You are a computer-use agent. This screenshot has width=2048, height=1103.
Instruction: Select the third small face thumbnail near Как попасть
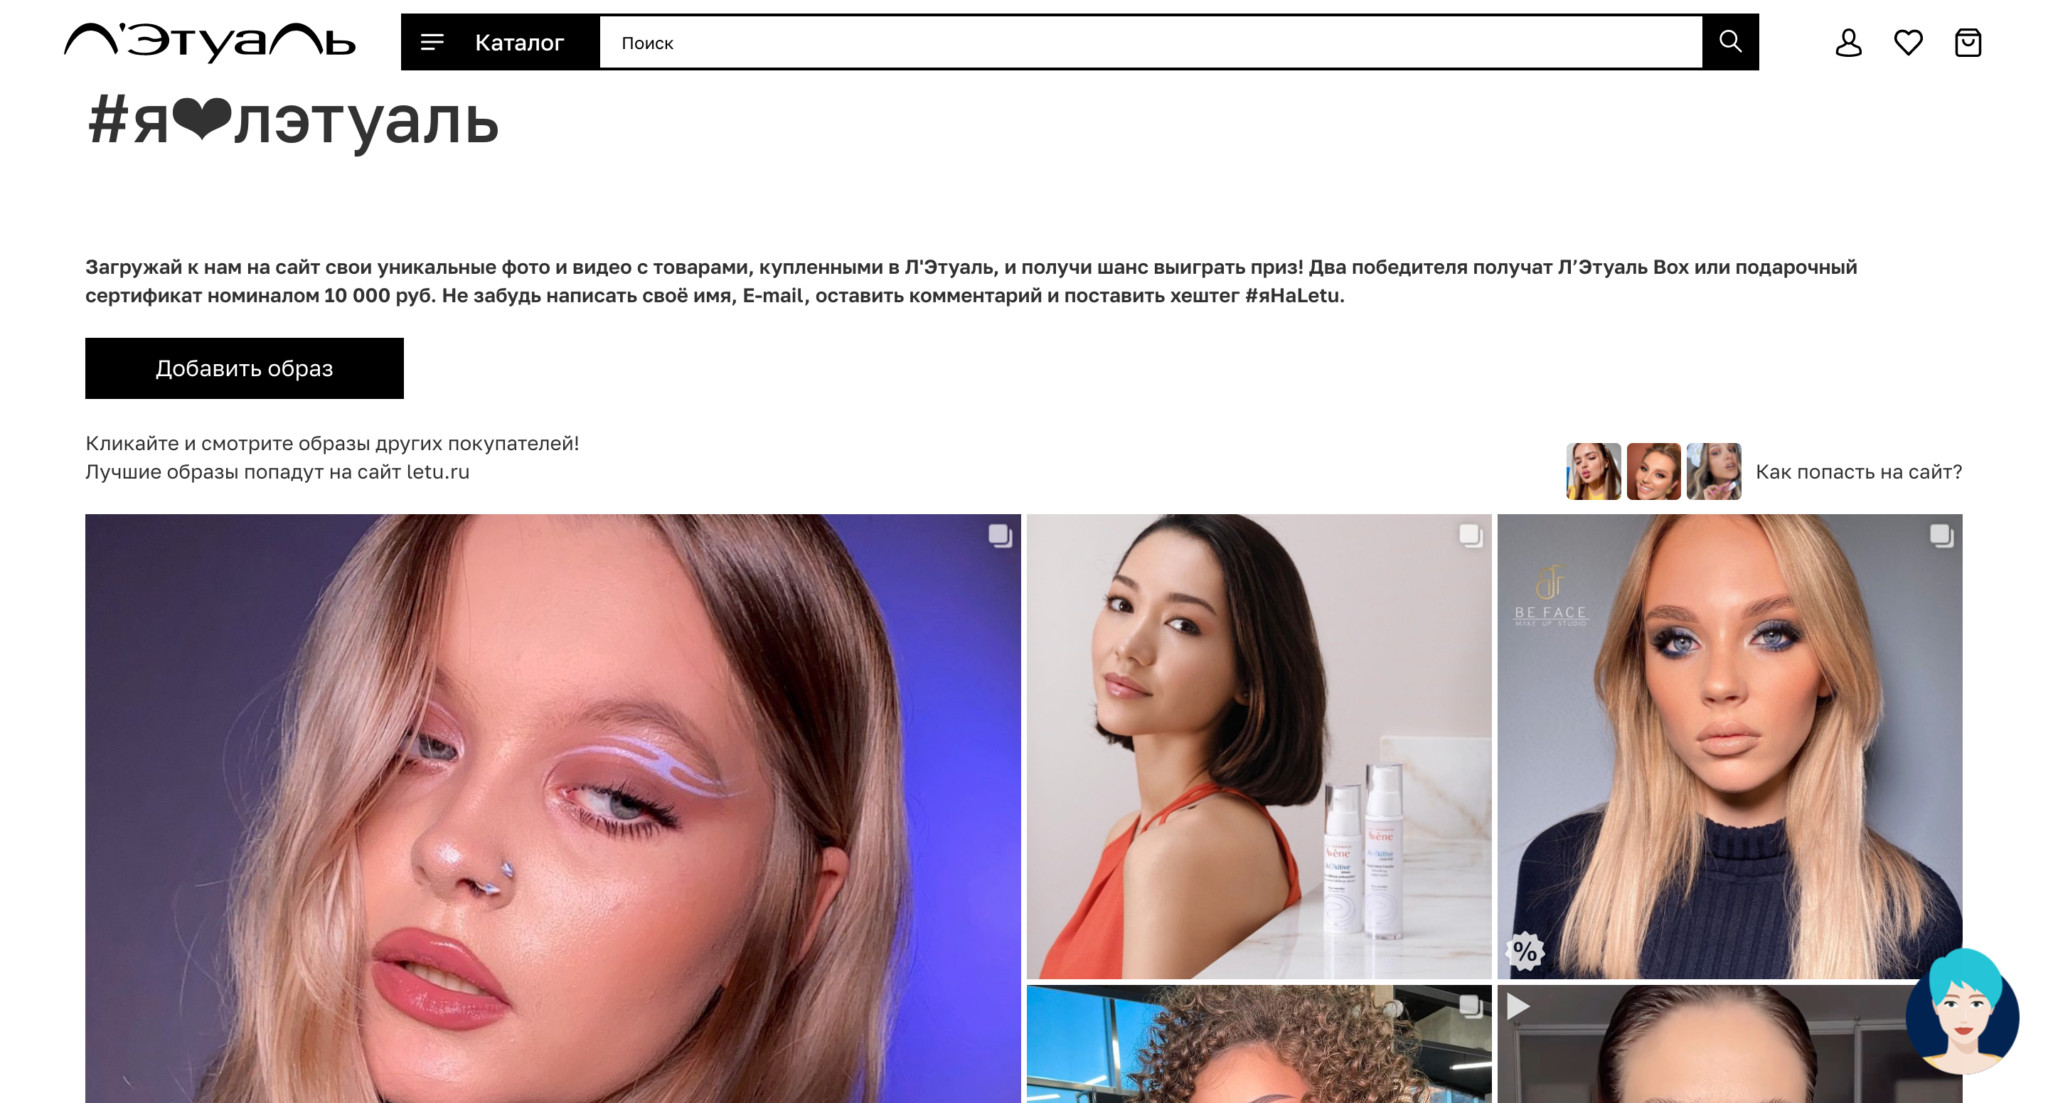tap(1713, 471)
